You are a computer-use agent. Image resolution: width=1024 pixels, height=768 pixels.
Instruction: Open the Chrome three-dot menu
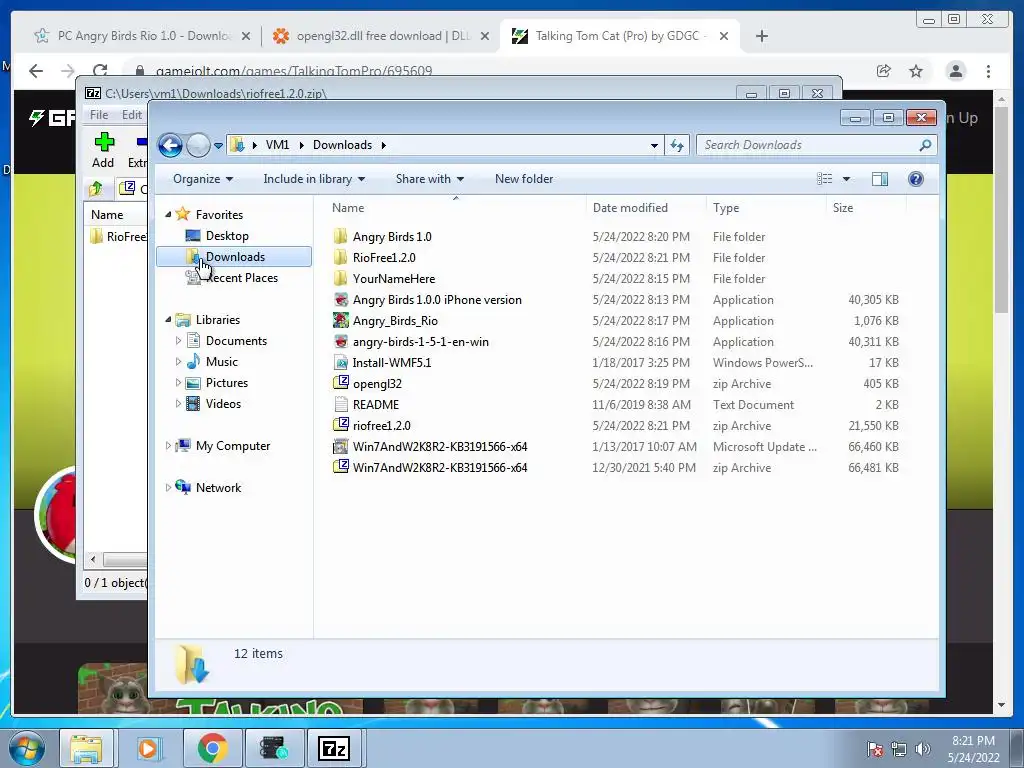[988, 71]
